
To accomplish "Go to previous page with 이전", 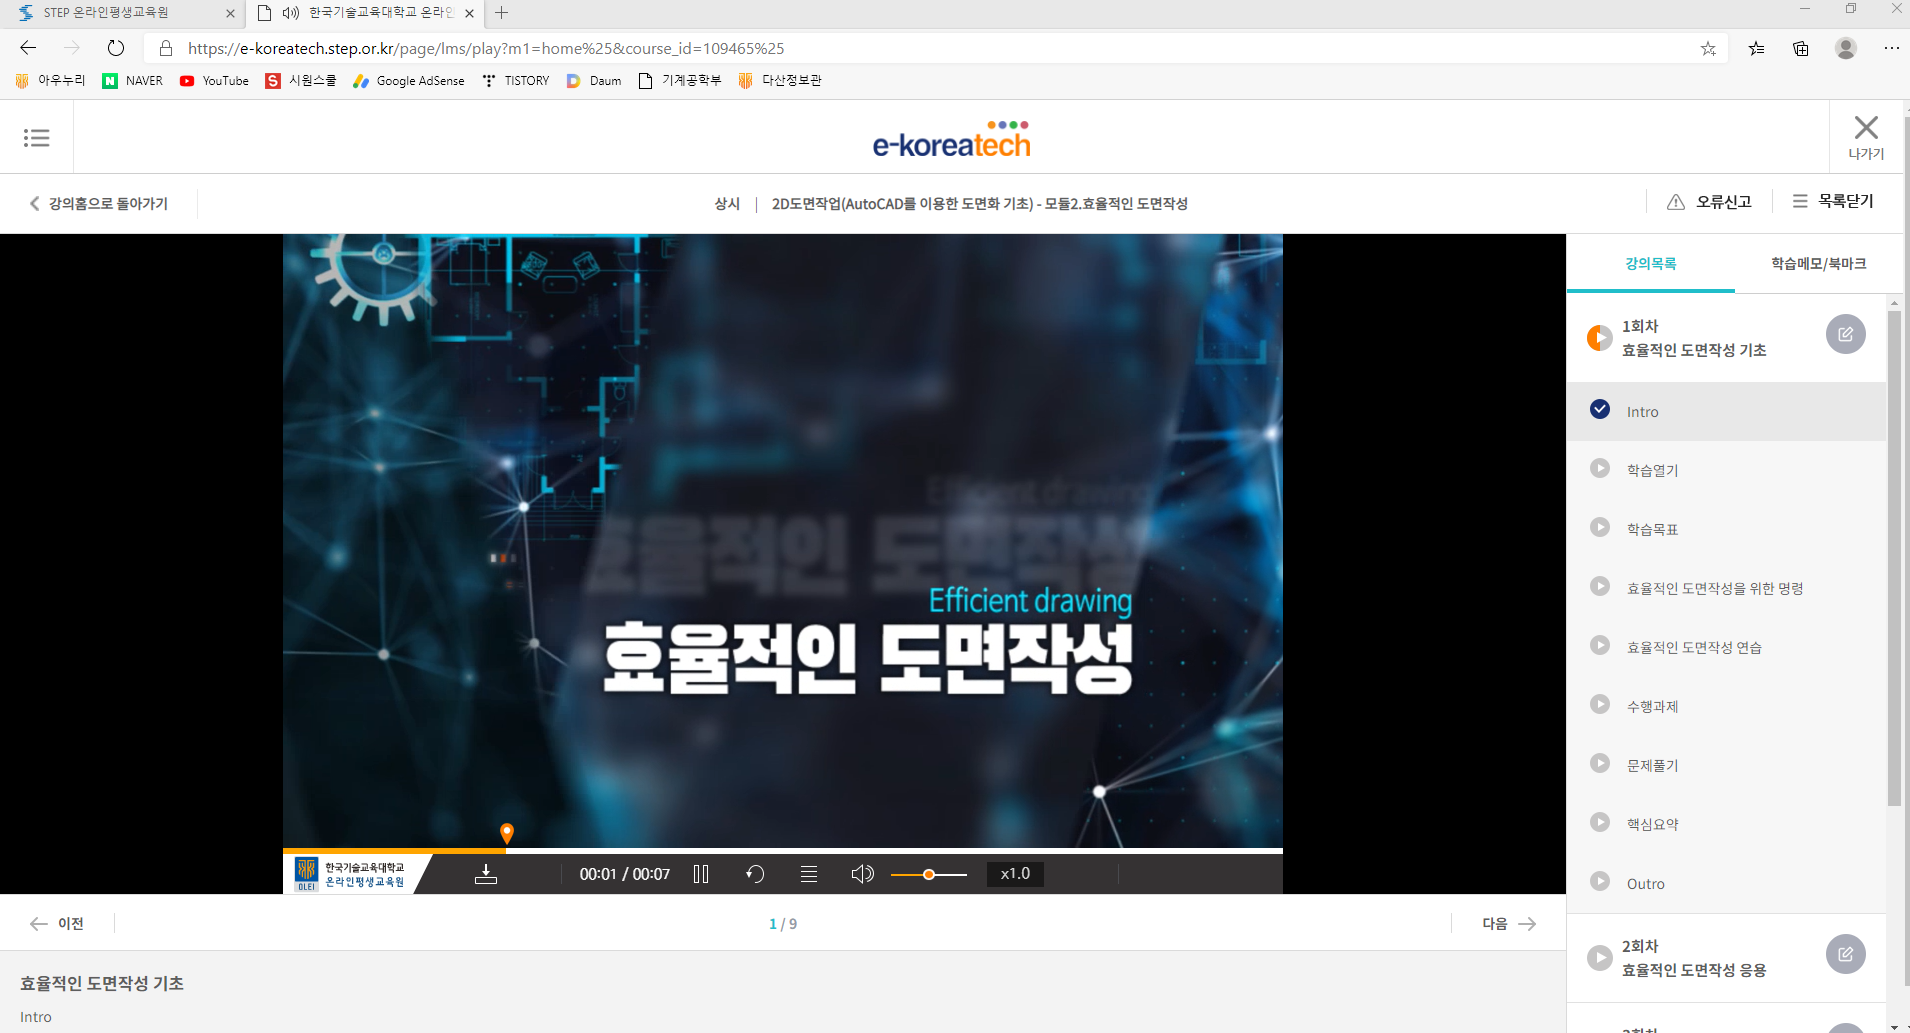I will coord(58,923).
